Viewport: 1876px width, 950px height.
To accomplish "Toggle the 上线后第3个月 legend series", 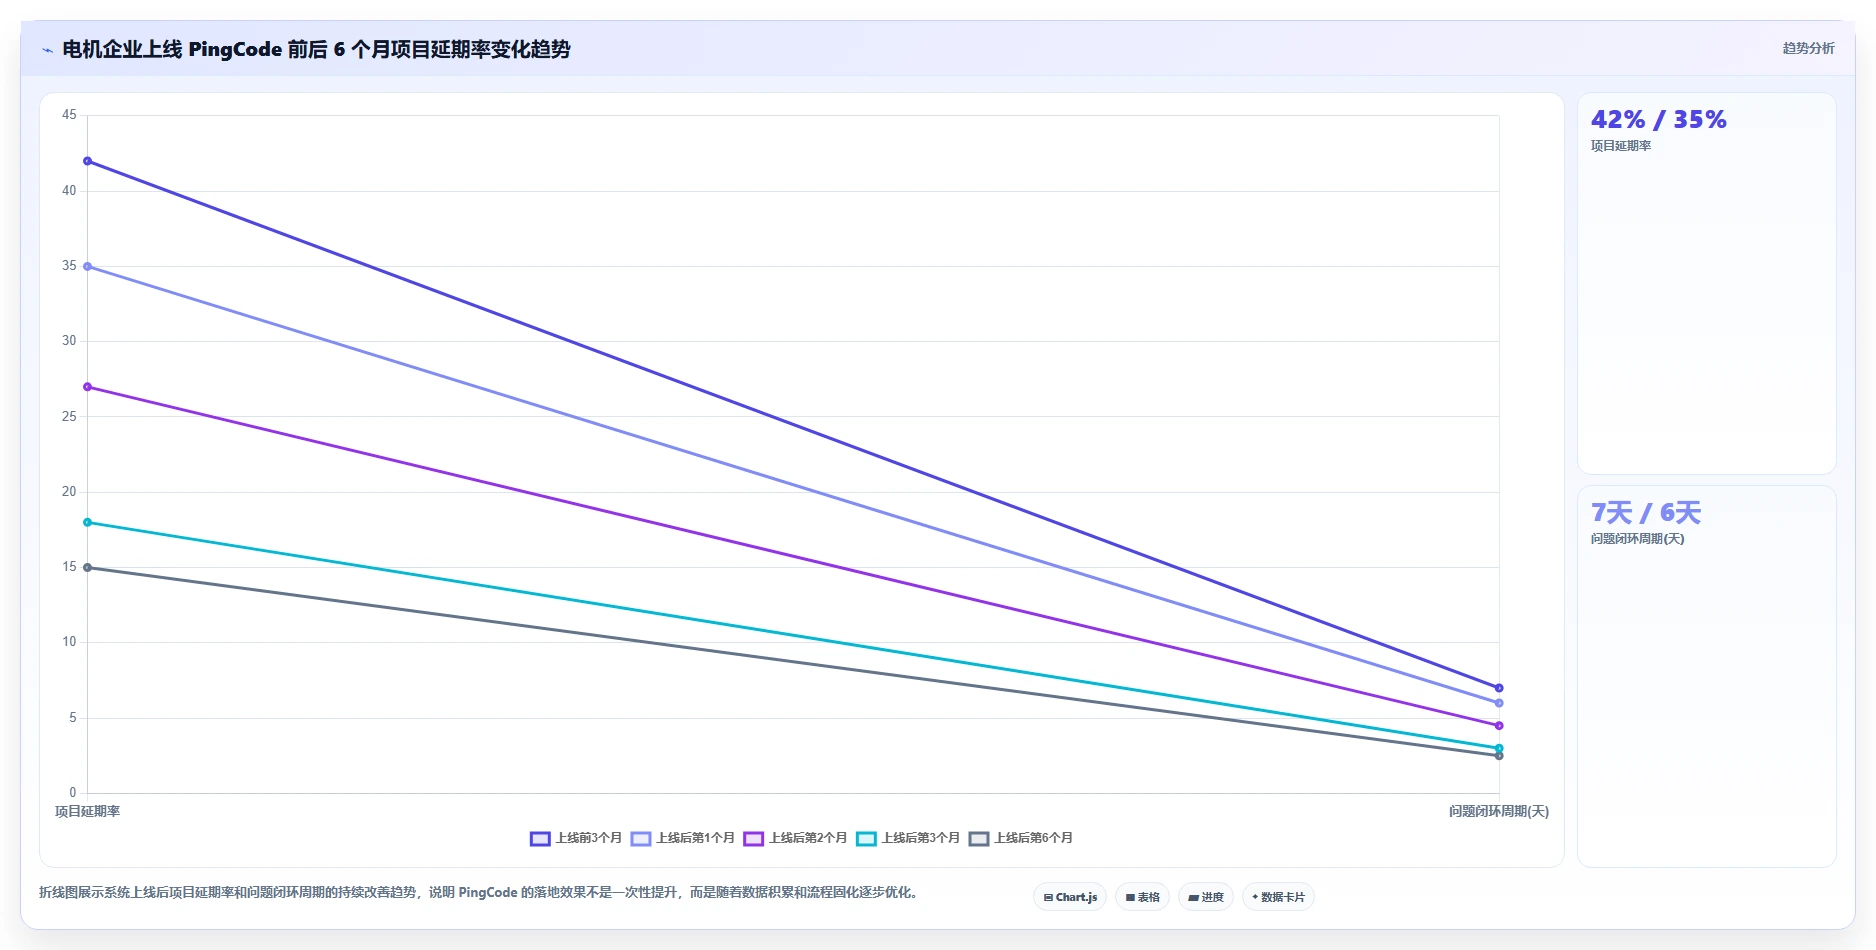I will point(908,838).
